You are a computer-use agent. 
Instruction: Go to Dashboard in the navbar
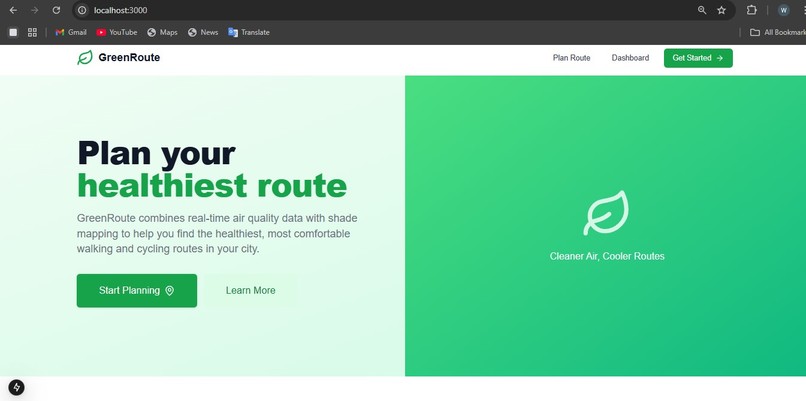(630, 58)
